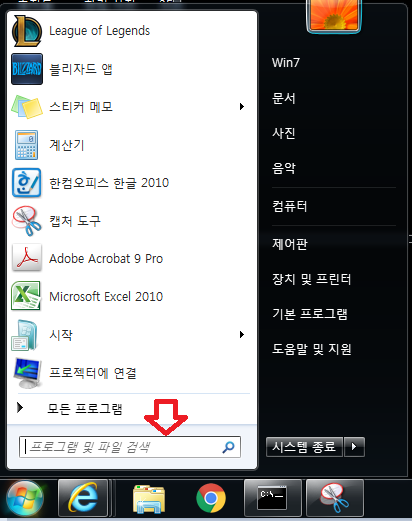This screenshot has height=521, width=412.
Task: Click the search magnifier icon
Action: (x=228, y=447)
